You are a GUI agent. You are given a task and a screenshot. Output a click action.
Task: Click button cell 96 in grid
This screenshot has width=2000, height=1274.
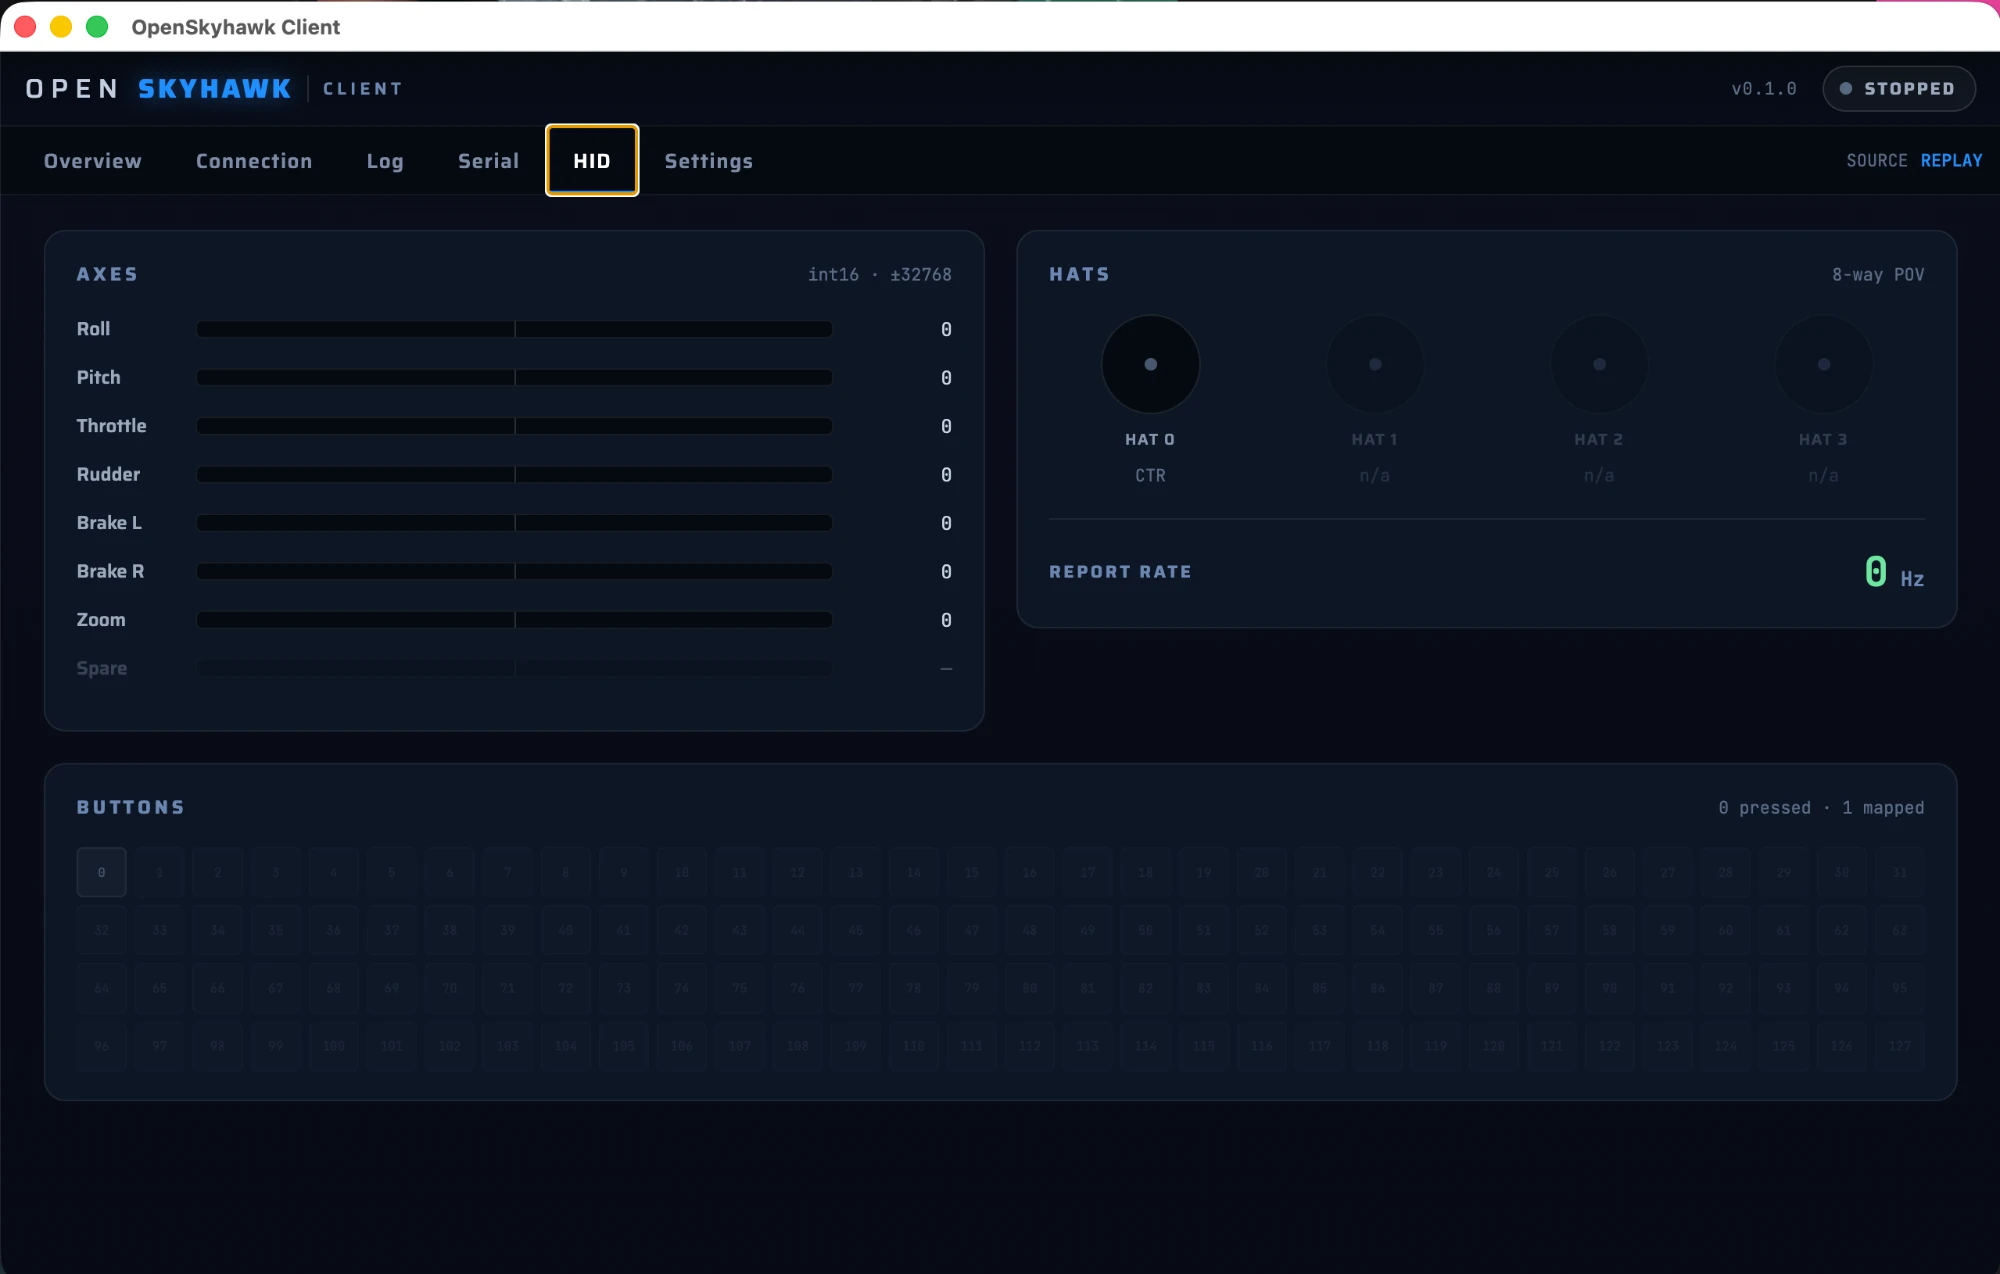pyautogui.click(x=101, y=1046)
